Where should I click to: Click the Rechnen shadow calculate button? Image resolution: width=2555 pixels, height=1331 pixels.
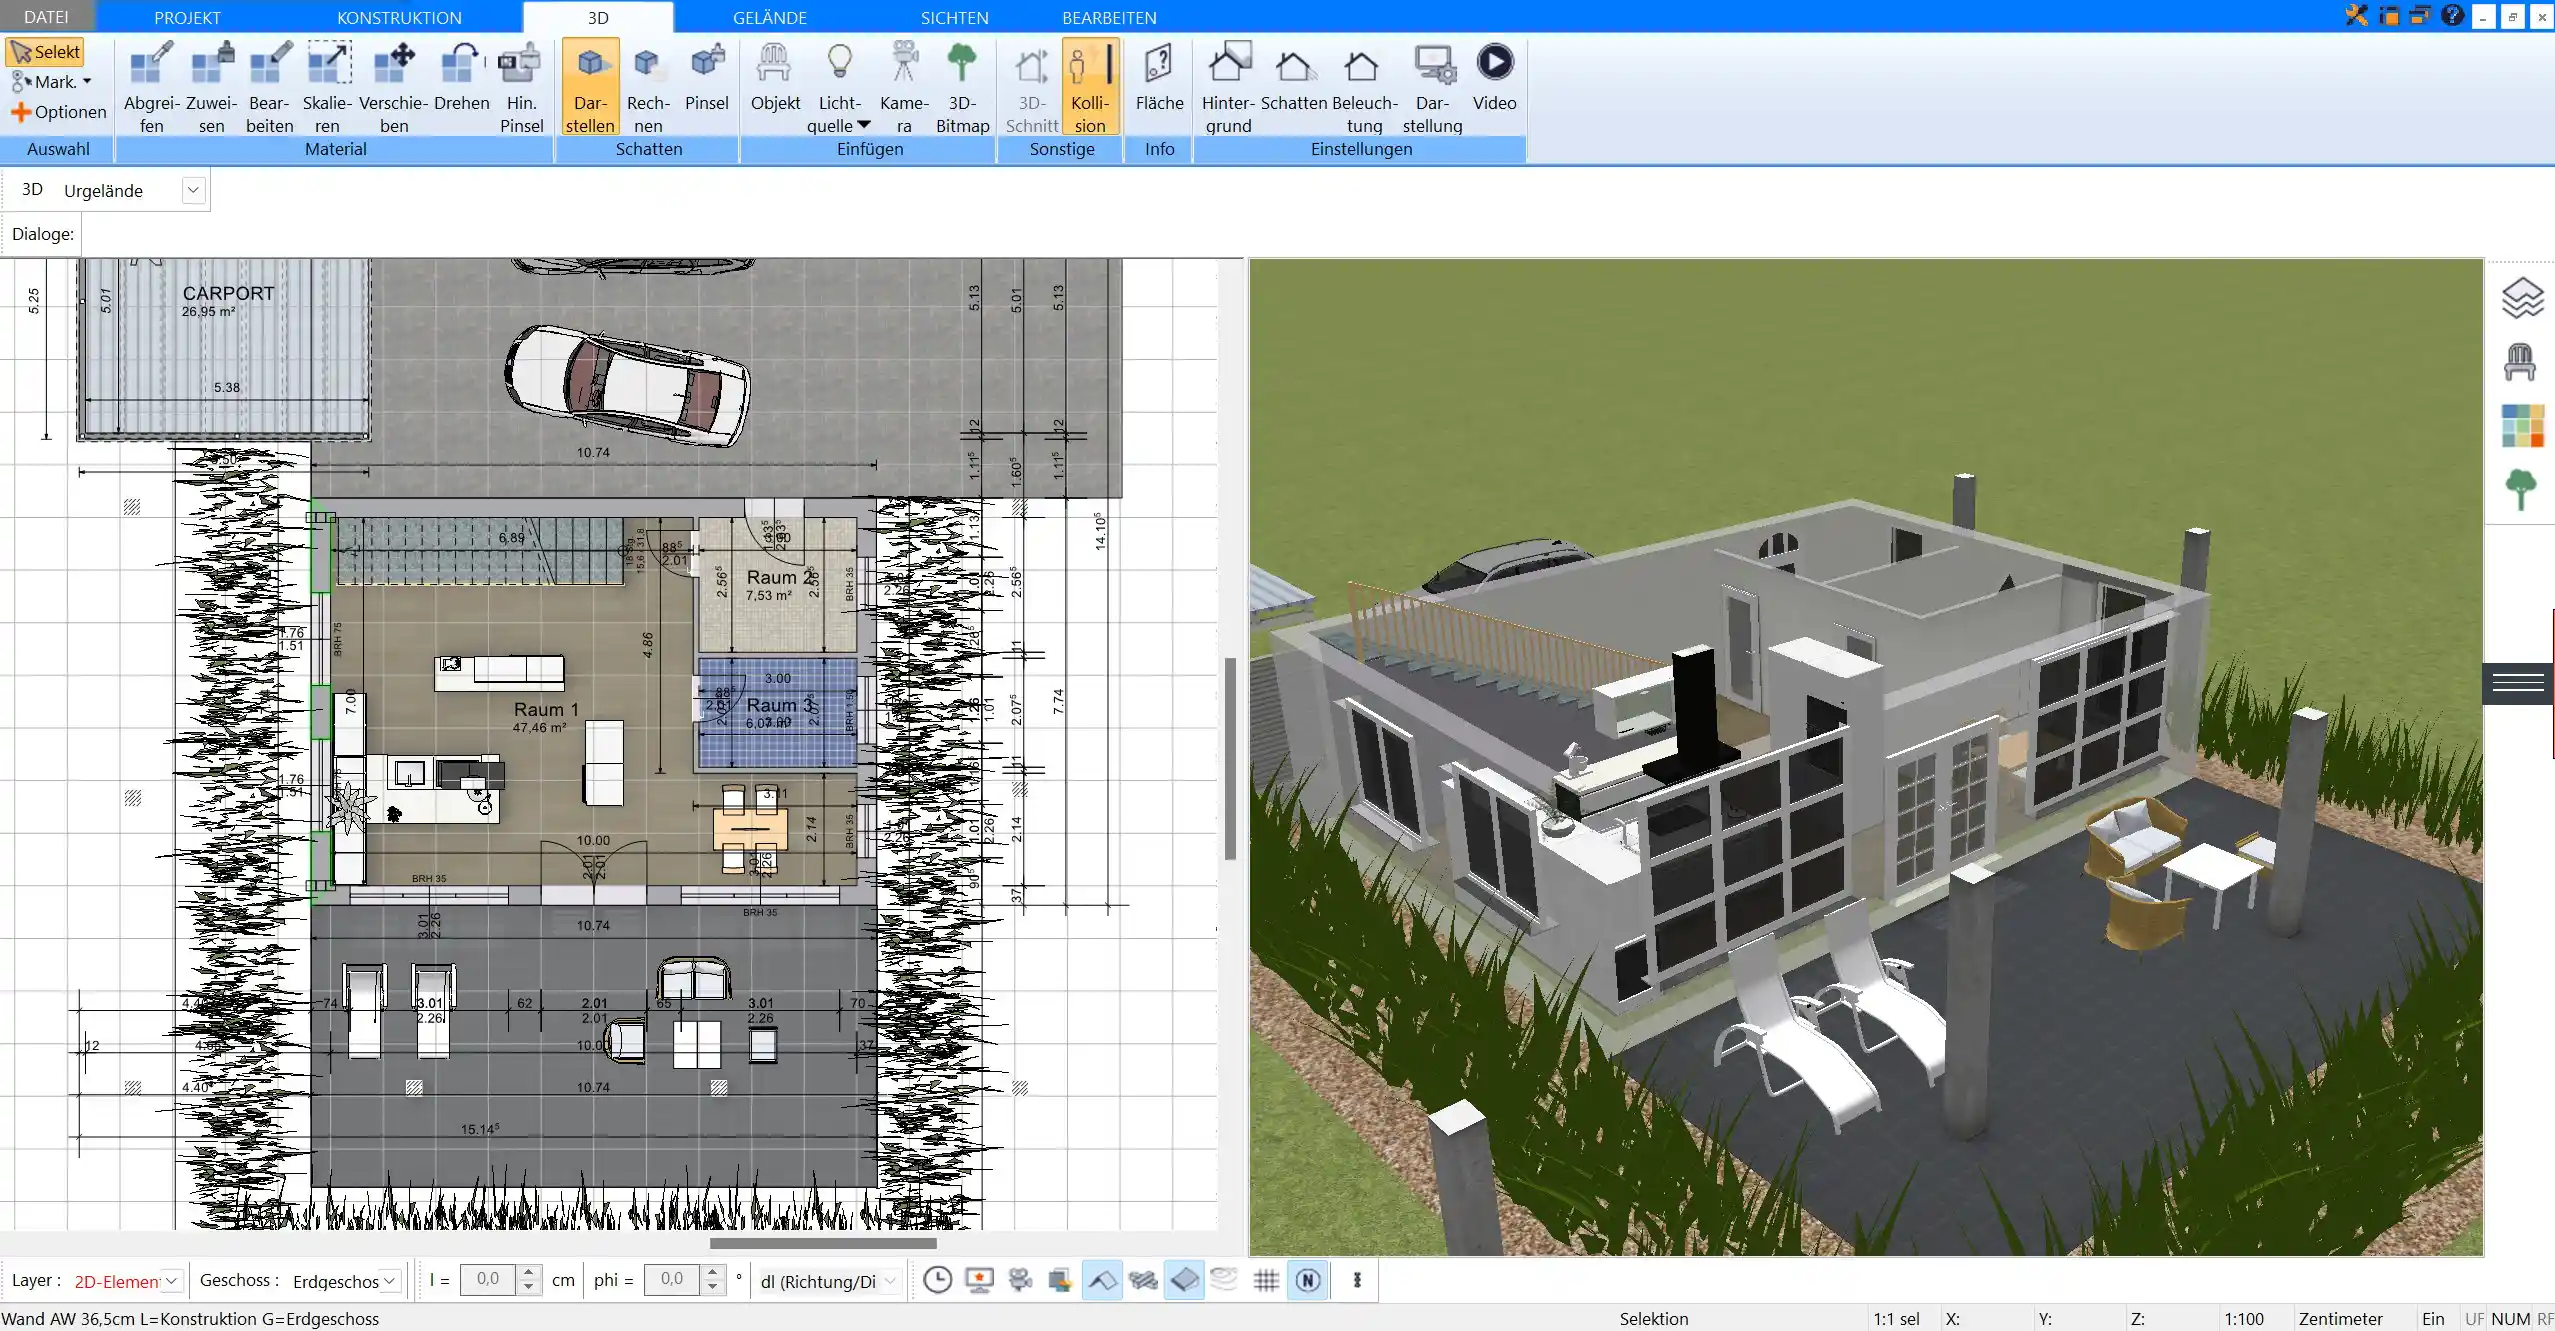648,87
